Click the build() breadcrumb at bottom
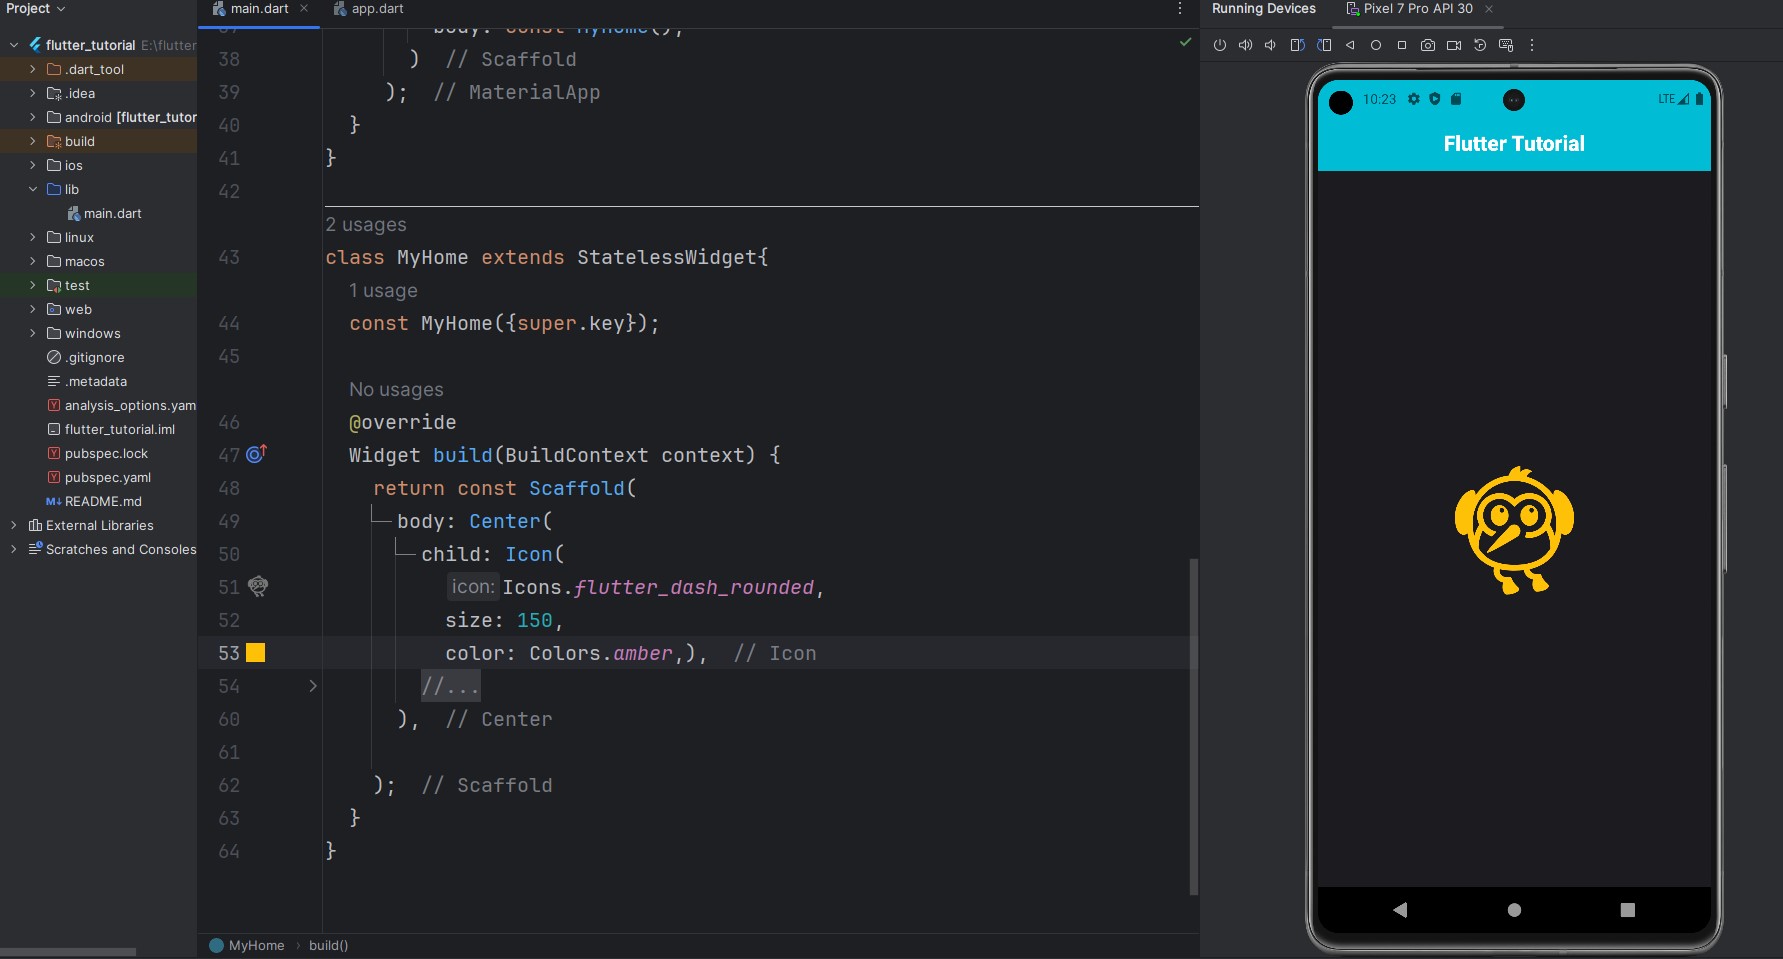 point(327,945)
